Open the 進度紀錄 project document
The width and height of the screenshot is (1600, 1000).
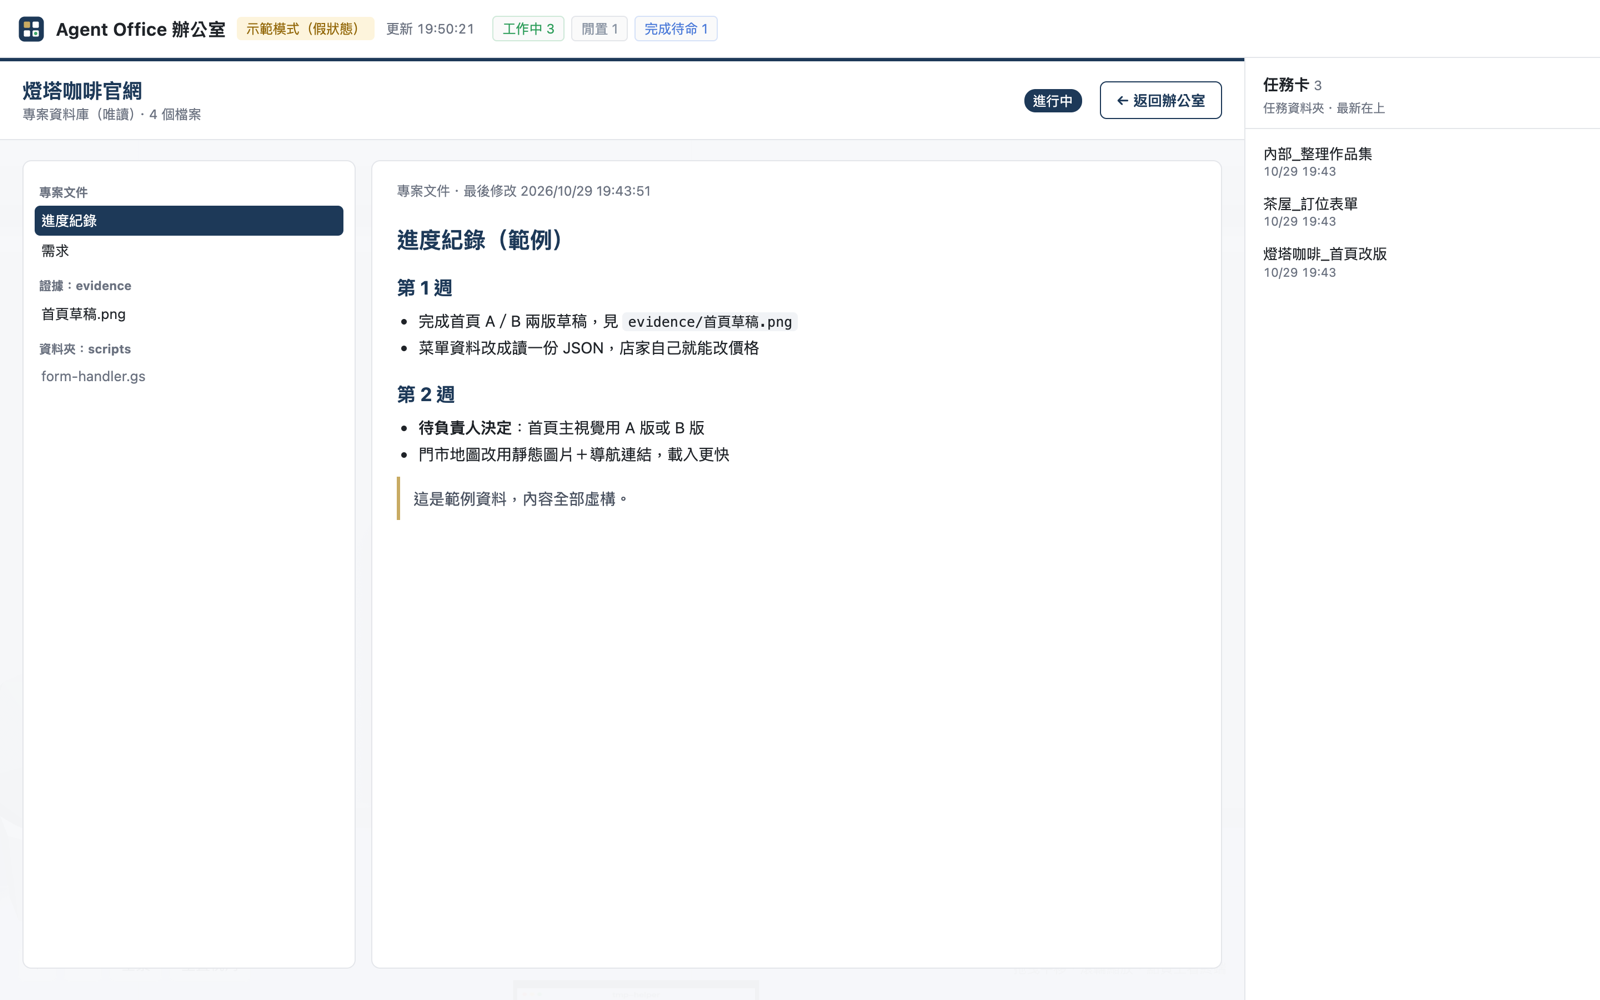pos(189,221)
